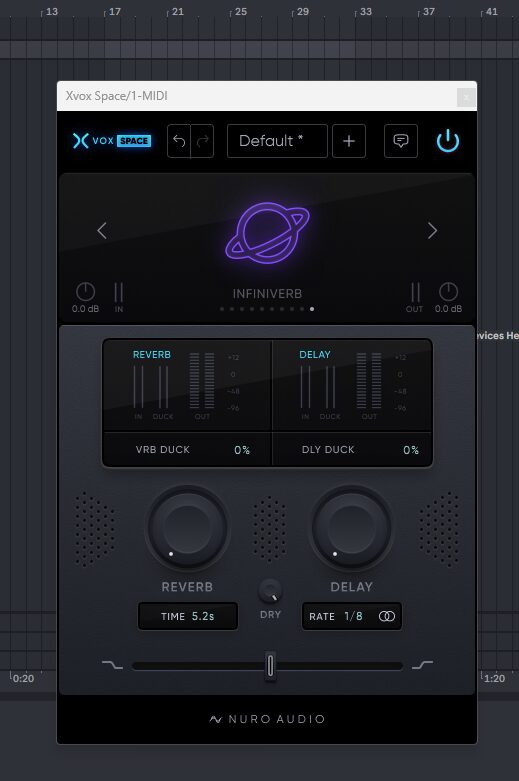Toggle the plugin power button

coord(448,140)
